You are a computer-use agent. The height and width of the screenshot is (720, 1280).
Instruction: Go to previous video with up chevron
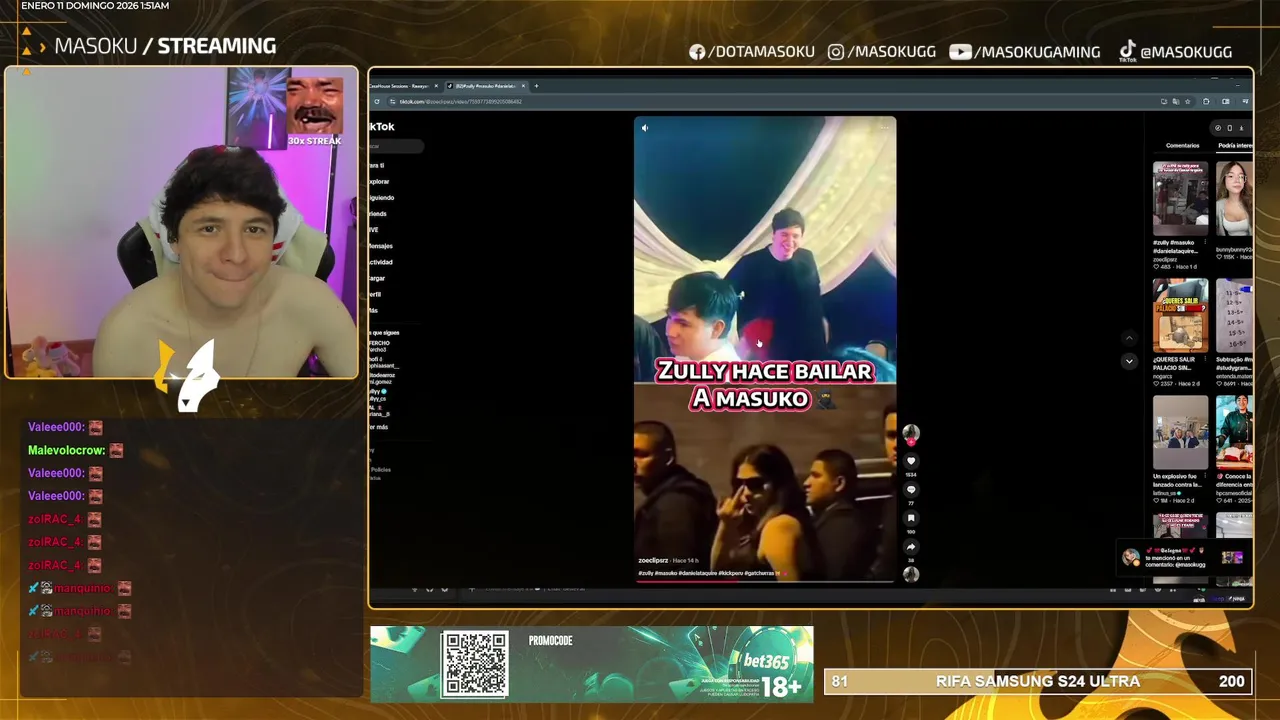tap(1129, 338)
